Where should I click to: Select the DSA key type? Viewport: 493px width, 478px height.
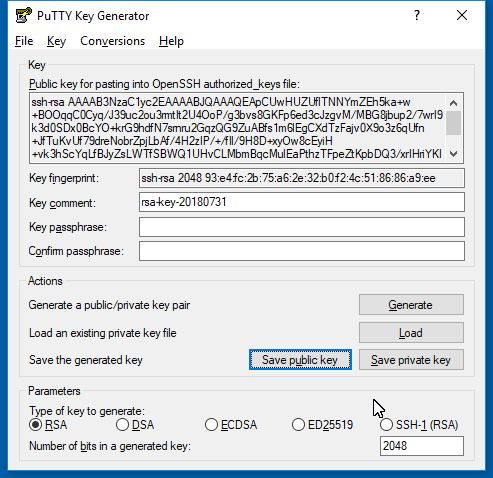(135, 425)
